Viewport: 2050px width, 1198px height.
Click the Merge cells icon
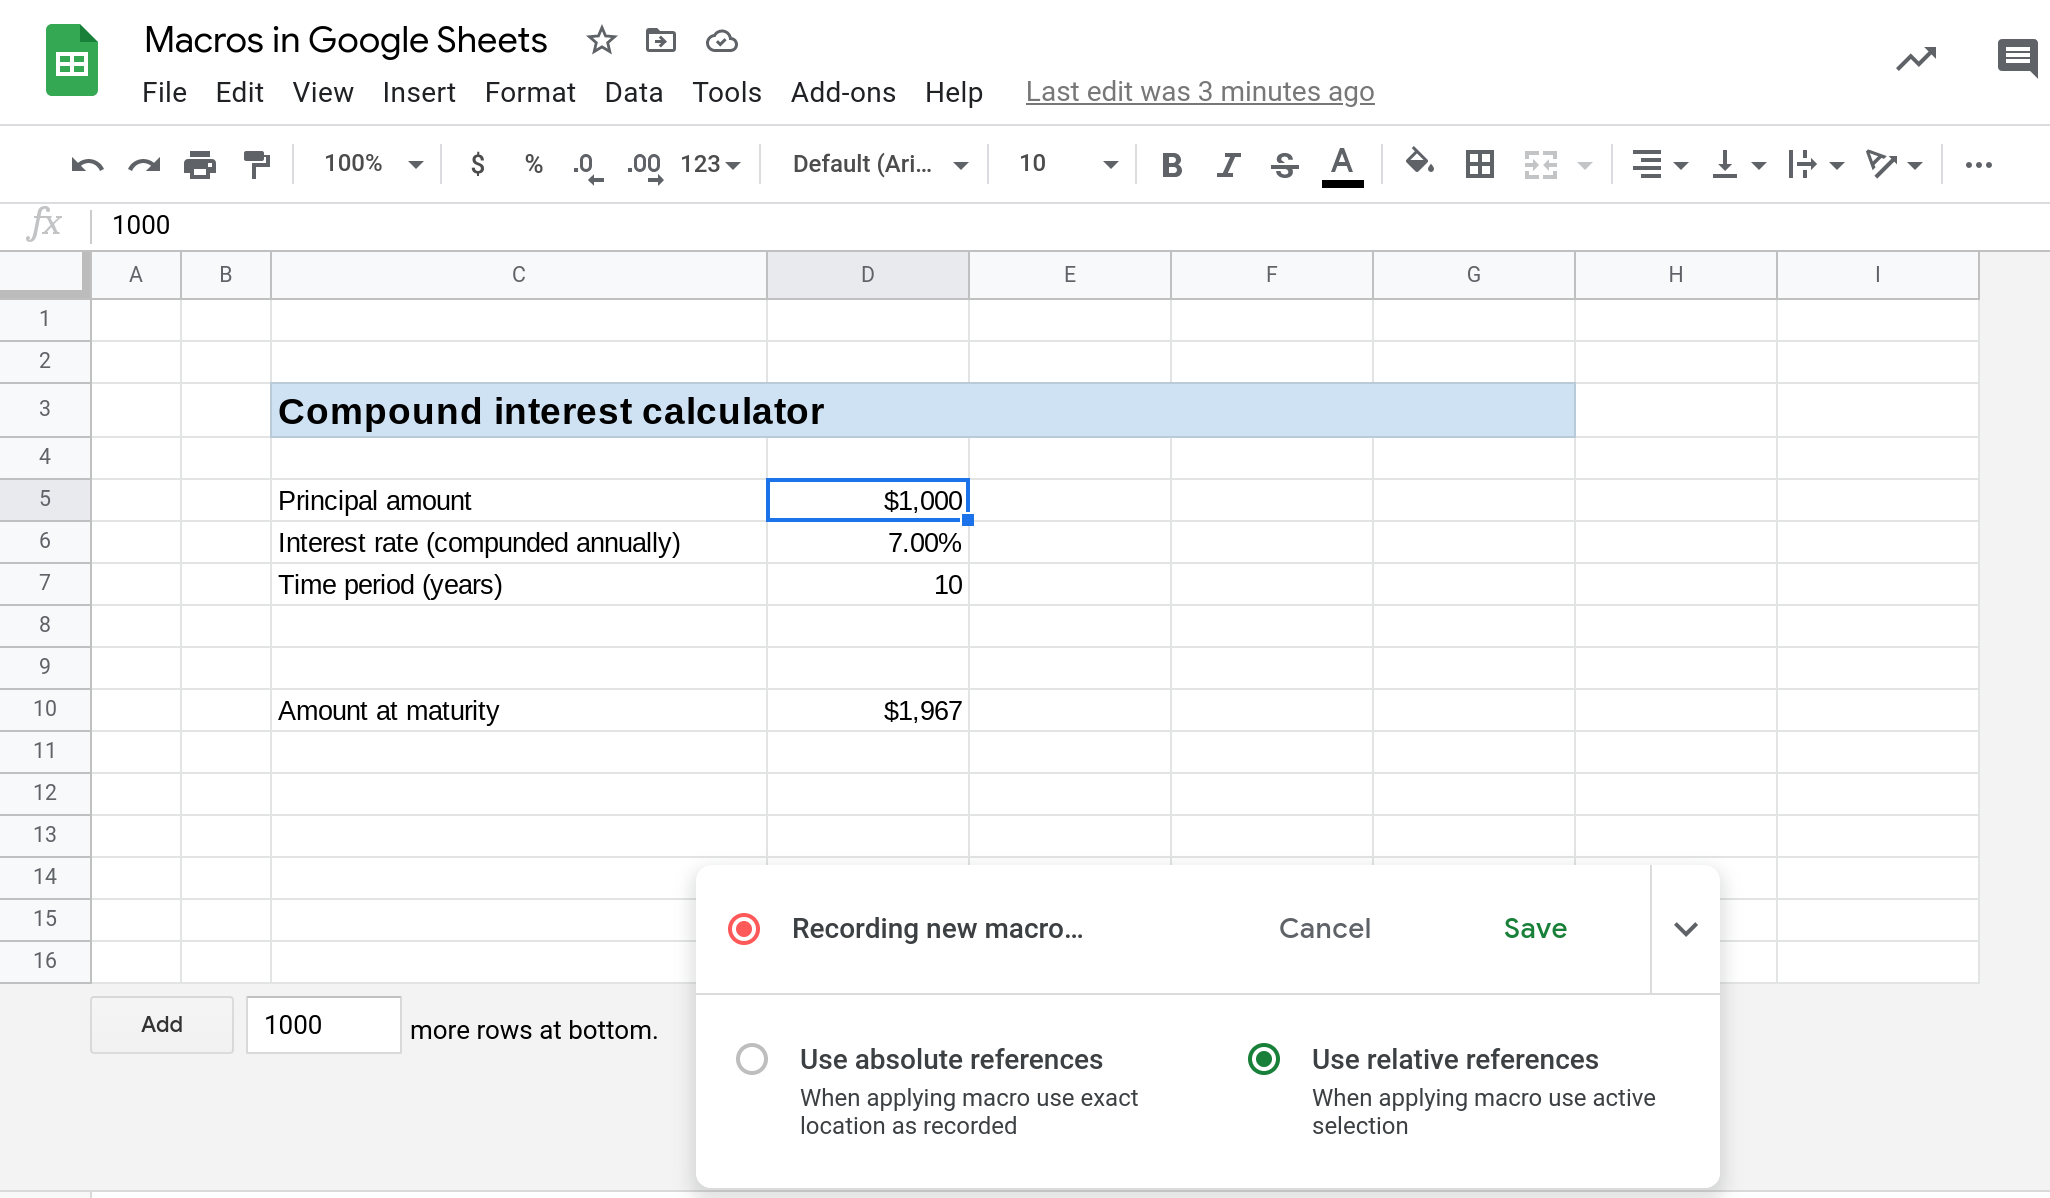[x=1541, y=164]
